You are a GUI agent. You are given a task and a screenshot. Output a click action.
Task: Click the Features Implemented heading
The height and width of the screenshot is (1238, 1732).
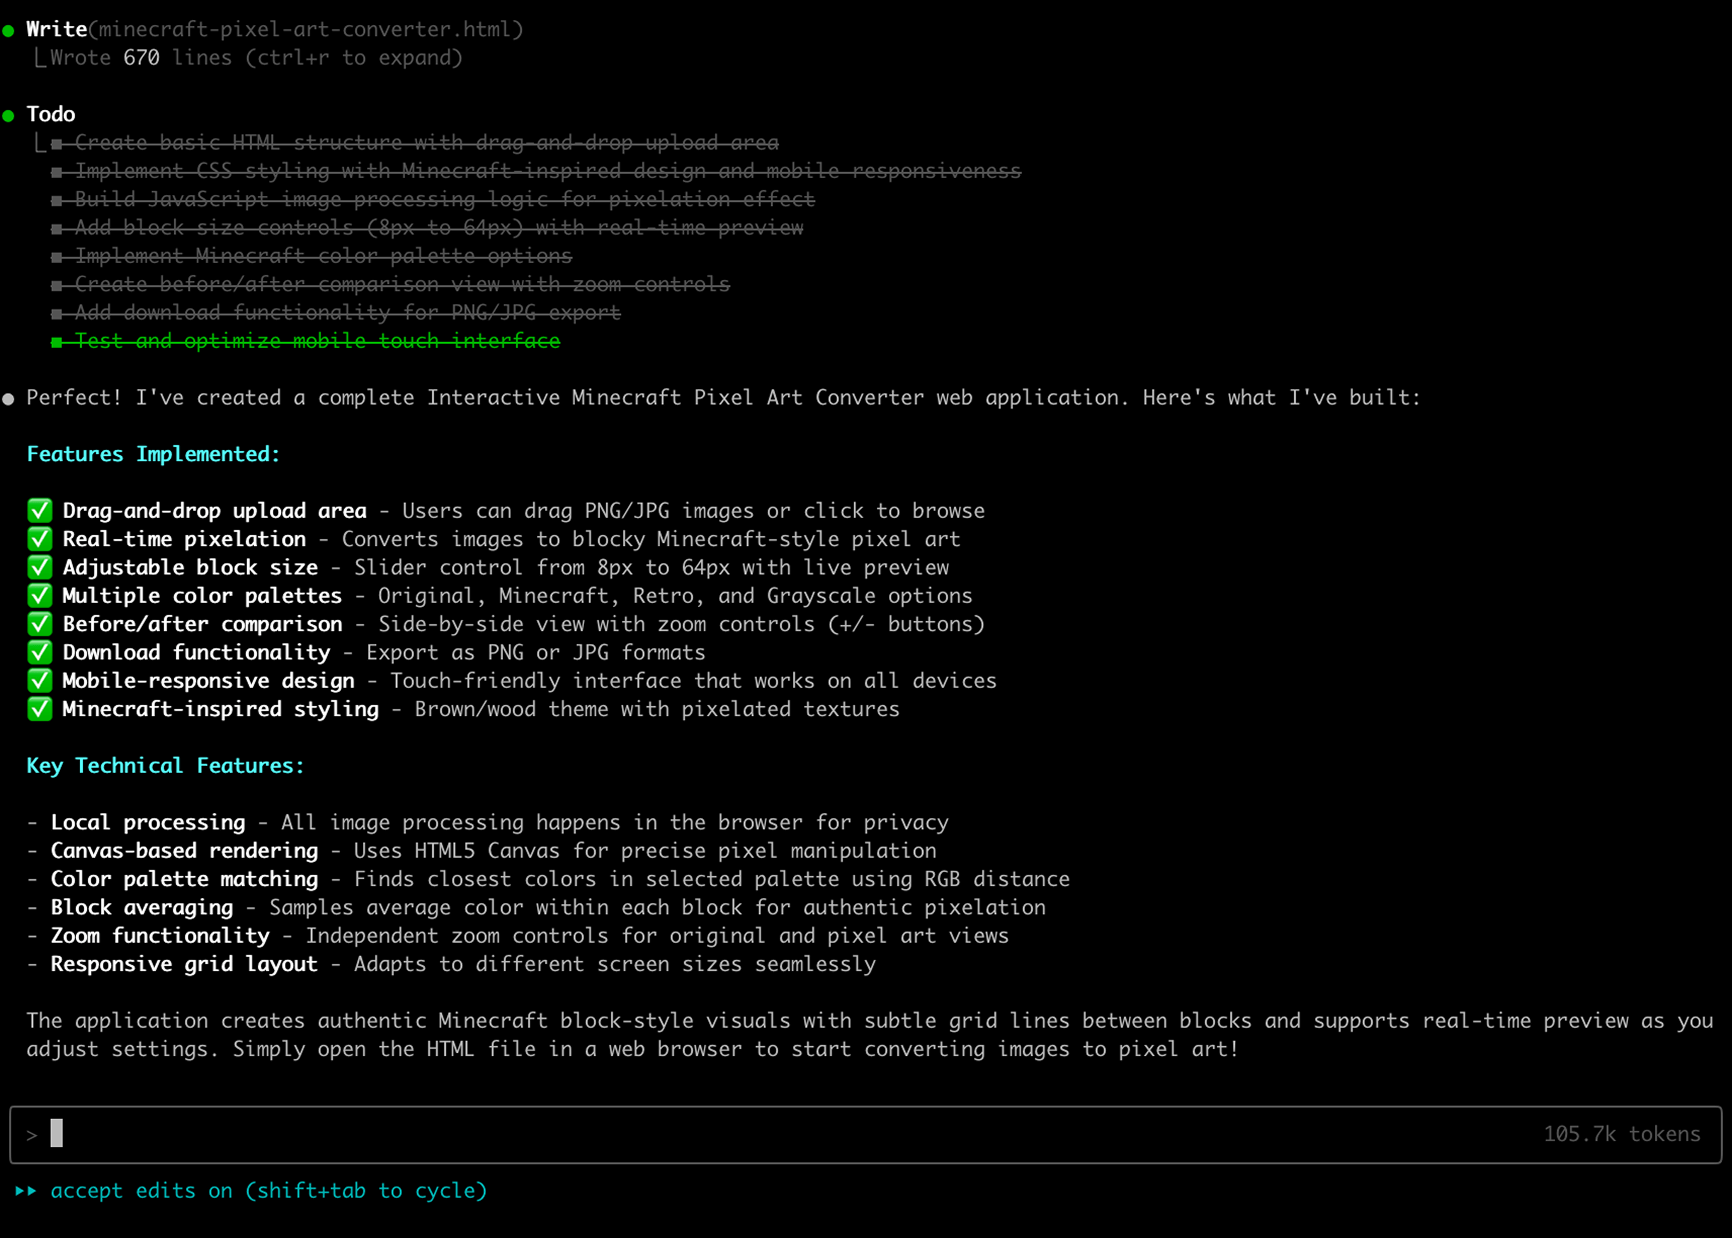coord(153,454)
